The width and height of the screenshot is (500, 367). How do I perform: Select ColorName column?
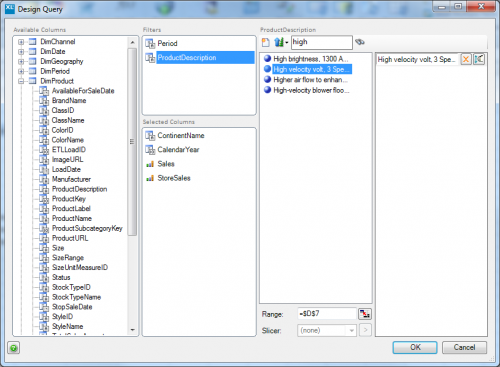pyautogui.click(x=68, y=140)
